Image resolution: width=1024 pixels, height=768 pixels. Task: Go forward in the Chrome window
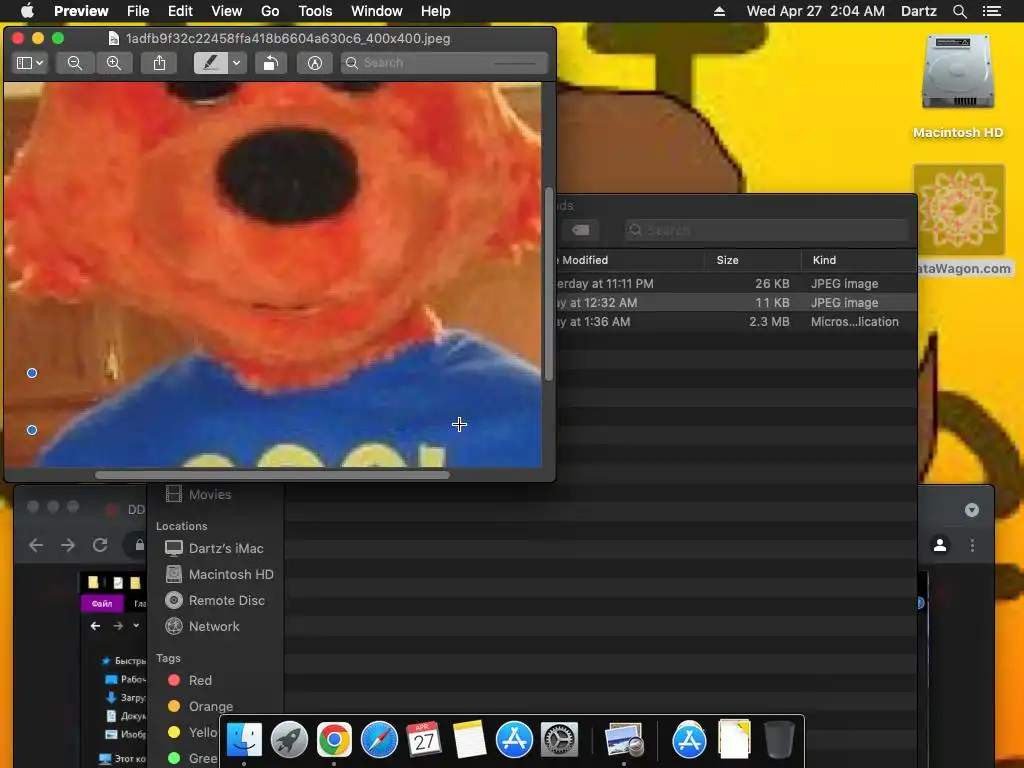[68, 545]
